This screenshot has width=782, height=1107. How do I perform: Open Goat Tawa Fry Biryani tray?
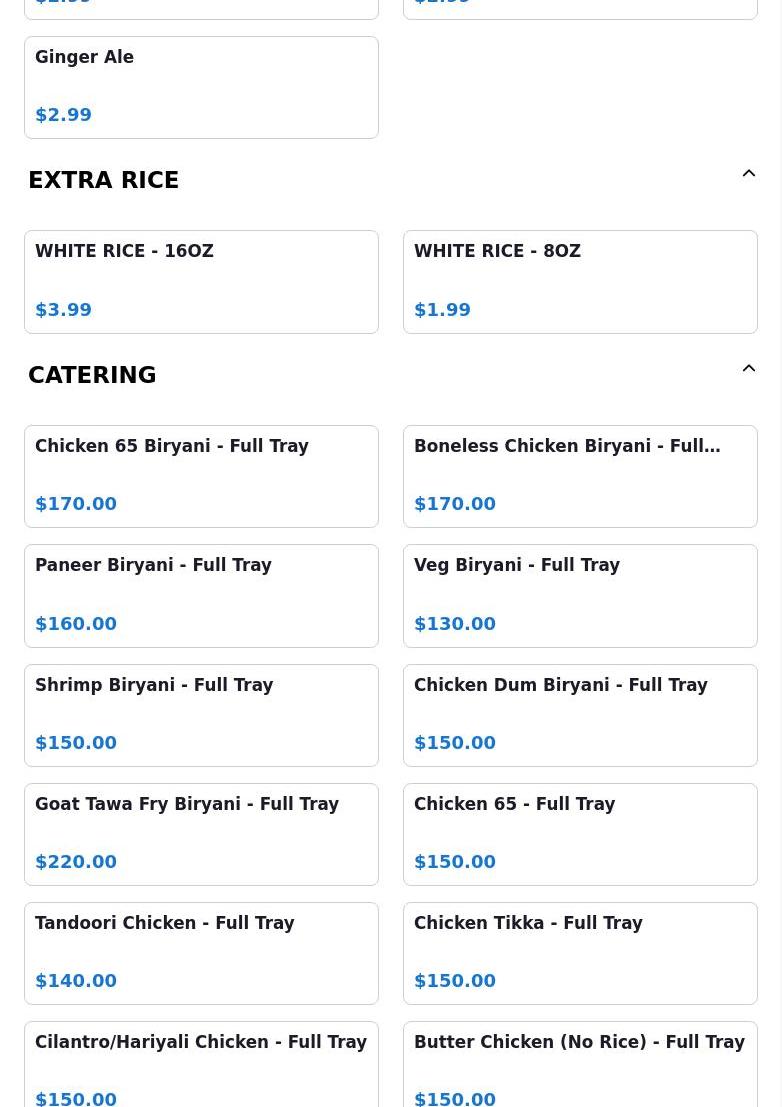coord(201,834)
